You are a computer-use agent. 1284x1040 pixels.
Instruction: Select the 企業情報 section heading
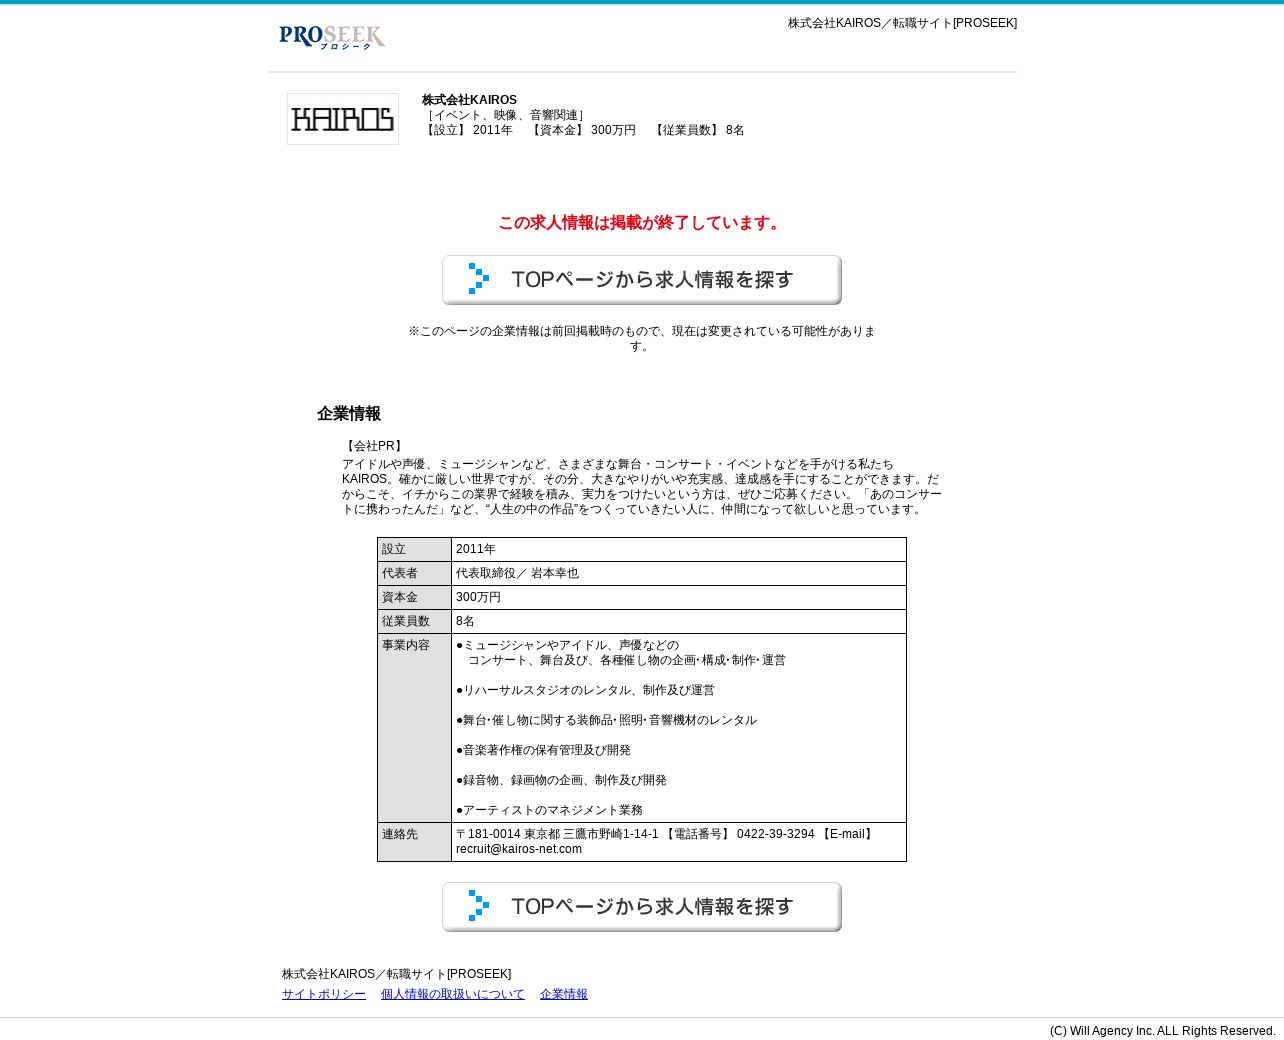(x=349, y=414)
